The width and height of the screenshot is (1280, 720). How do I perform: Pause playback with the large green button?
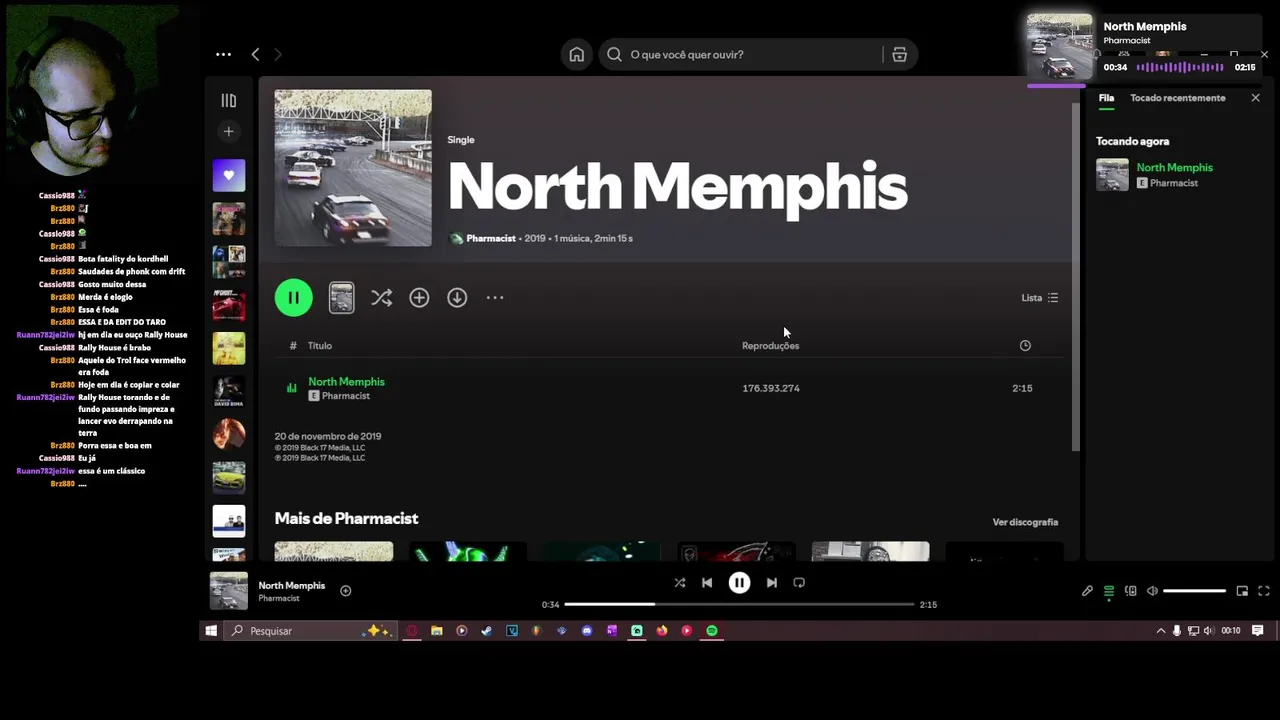293,297
